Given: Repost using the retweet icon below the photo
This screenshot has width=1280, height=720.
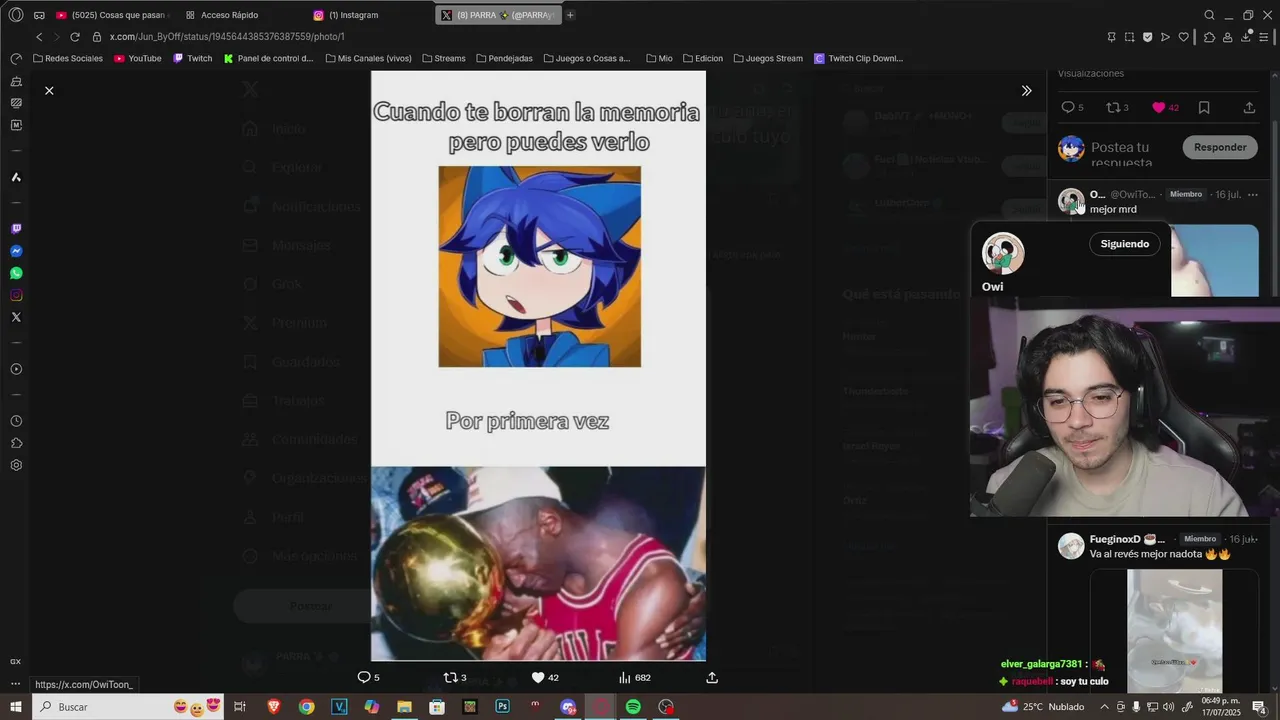Looking at the screenshot, I should tap(450, 677).
